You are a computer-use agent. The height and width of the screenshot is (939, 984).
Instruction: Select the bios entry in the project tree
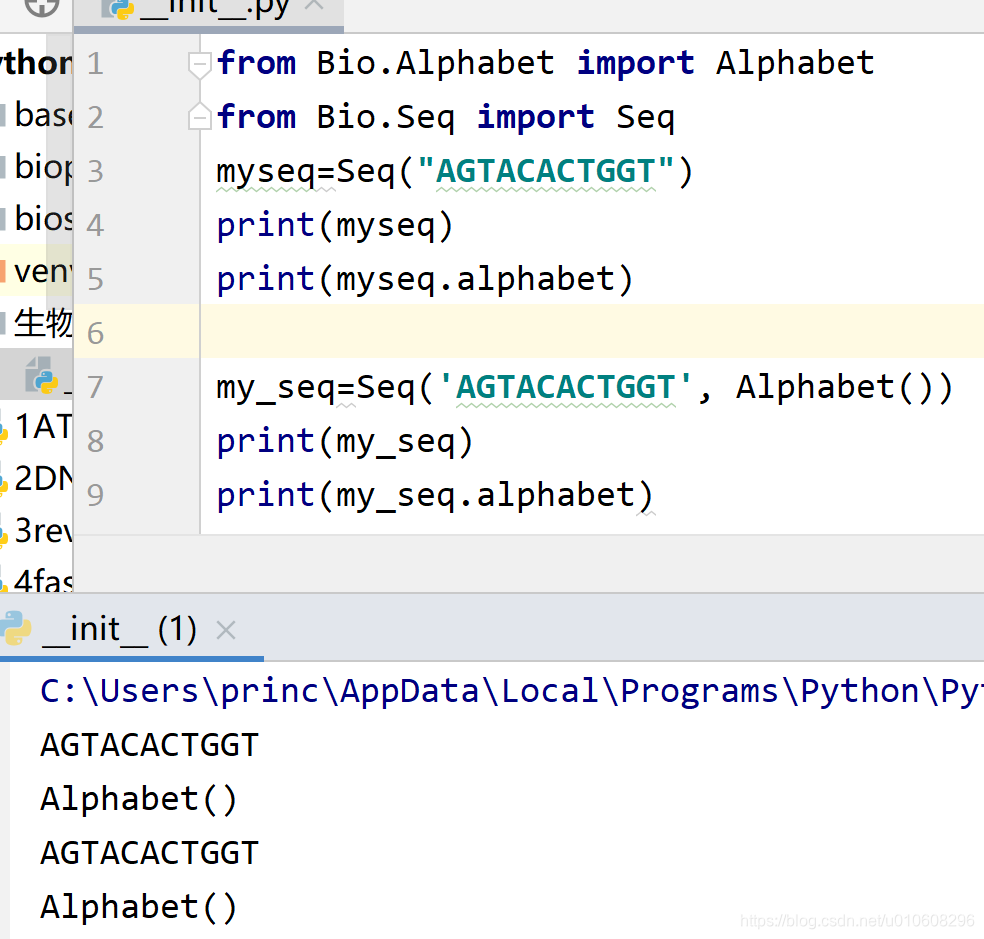click(x=40, y=218)
